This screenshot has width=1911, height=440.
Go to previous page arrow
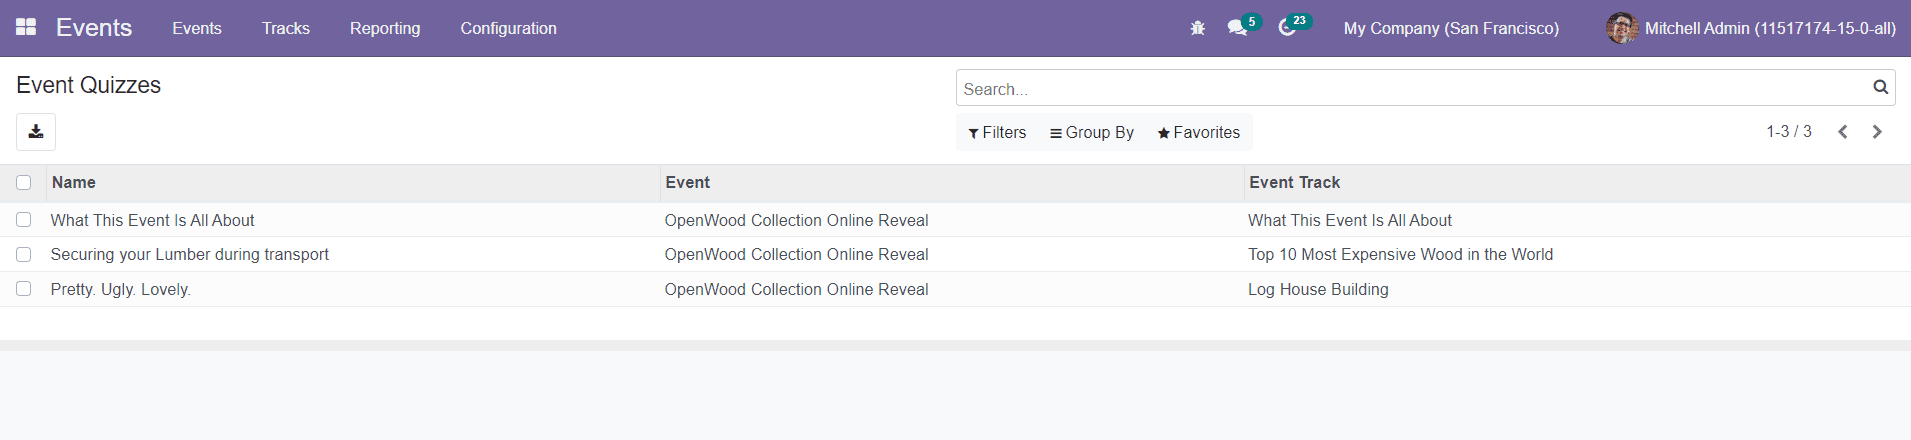pyautogui.click(x=1842, y=132)
